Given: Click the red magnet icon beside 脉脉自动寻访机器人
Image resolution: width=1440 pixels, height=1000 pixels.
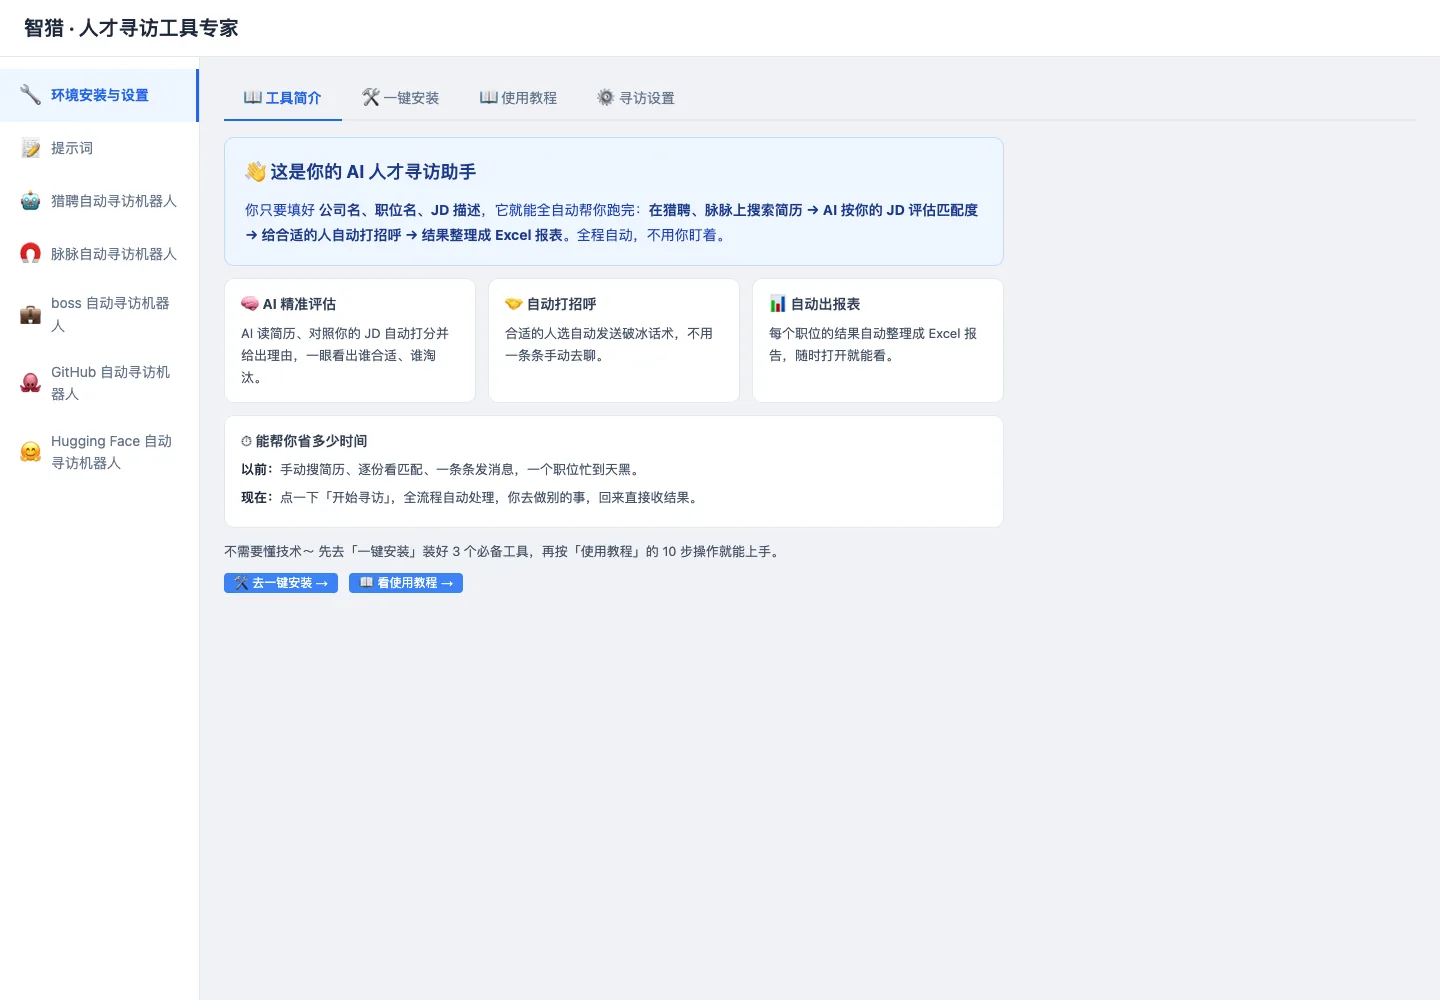Looking at the screenshot, I should click(31, 254).
